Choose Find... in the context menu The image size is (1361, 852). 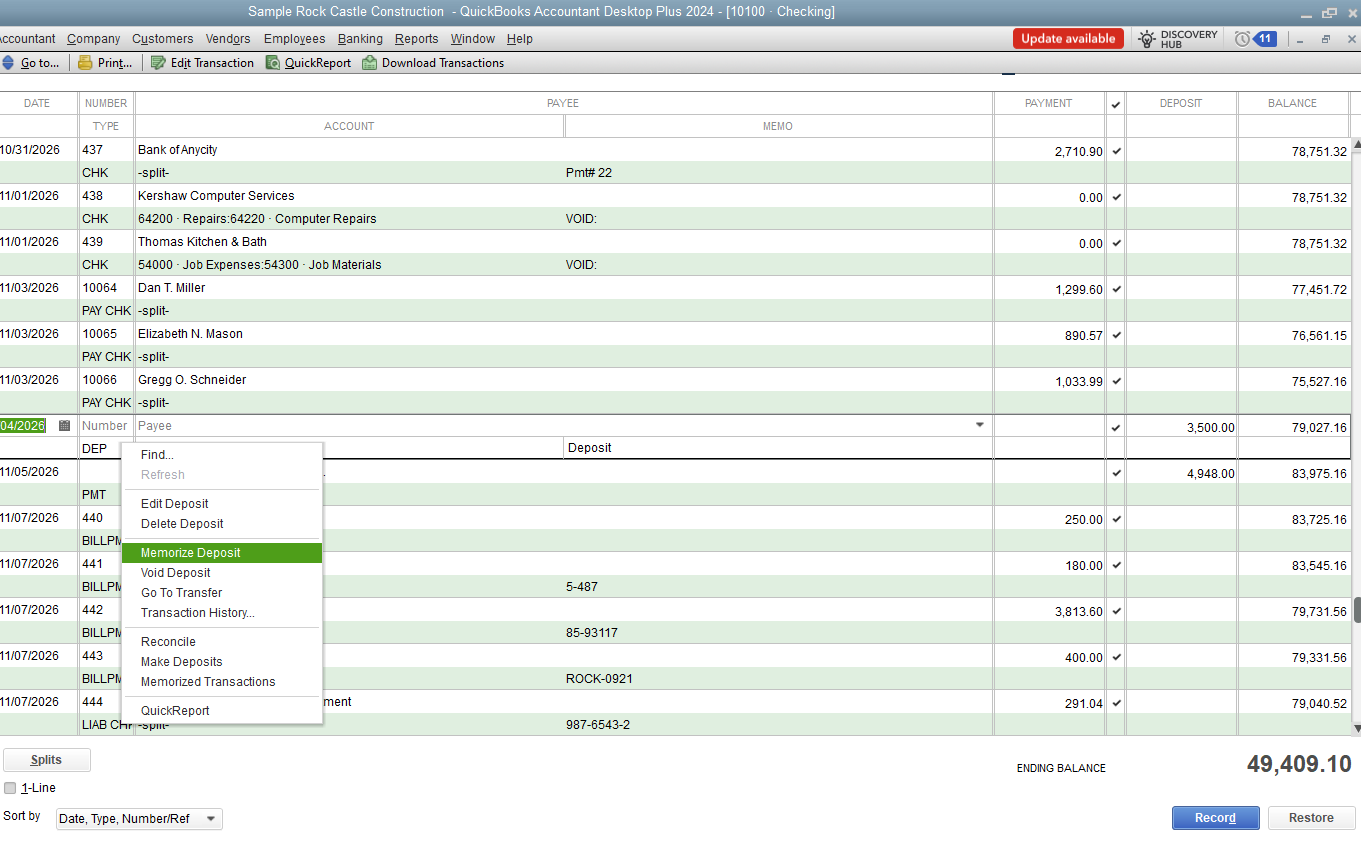(x=222, y=455)
